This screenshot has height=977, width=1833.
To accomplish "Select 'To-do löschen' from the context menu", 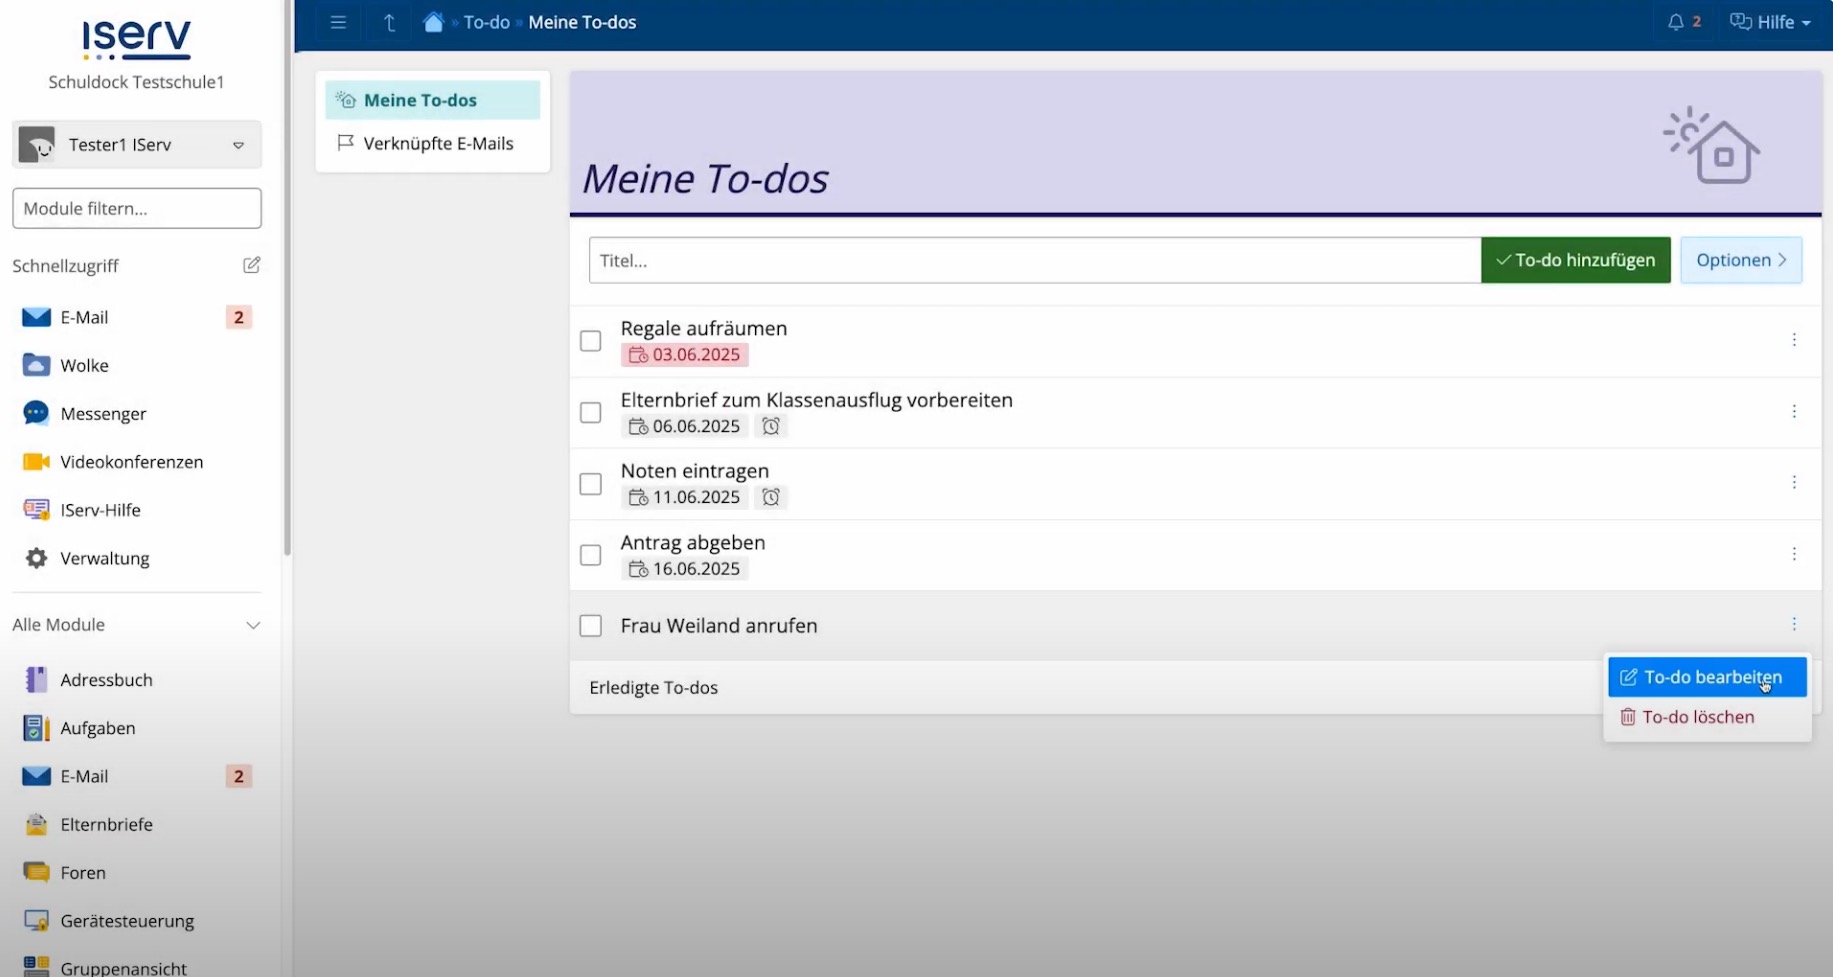I will pyautogui.click(x=1698, y=716).
